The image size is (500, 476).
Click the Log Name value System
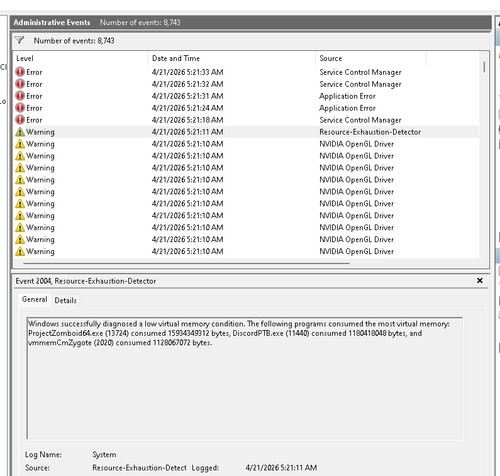104,455
